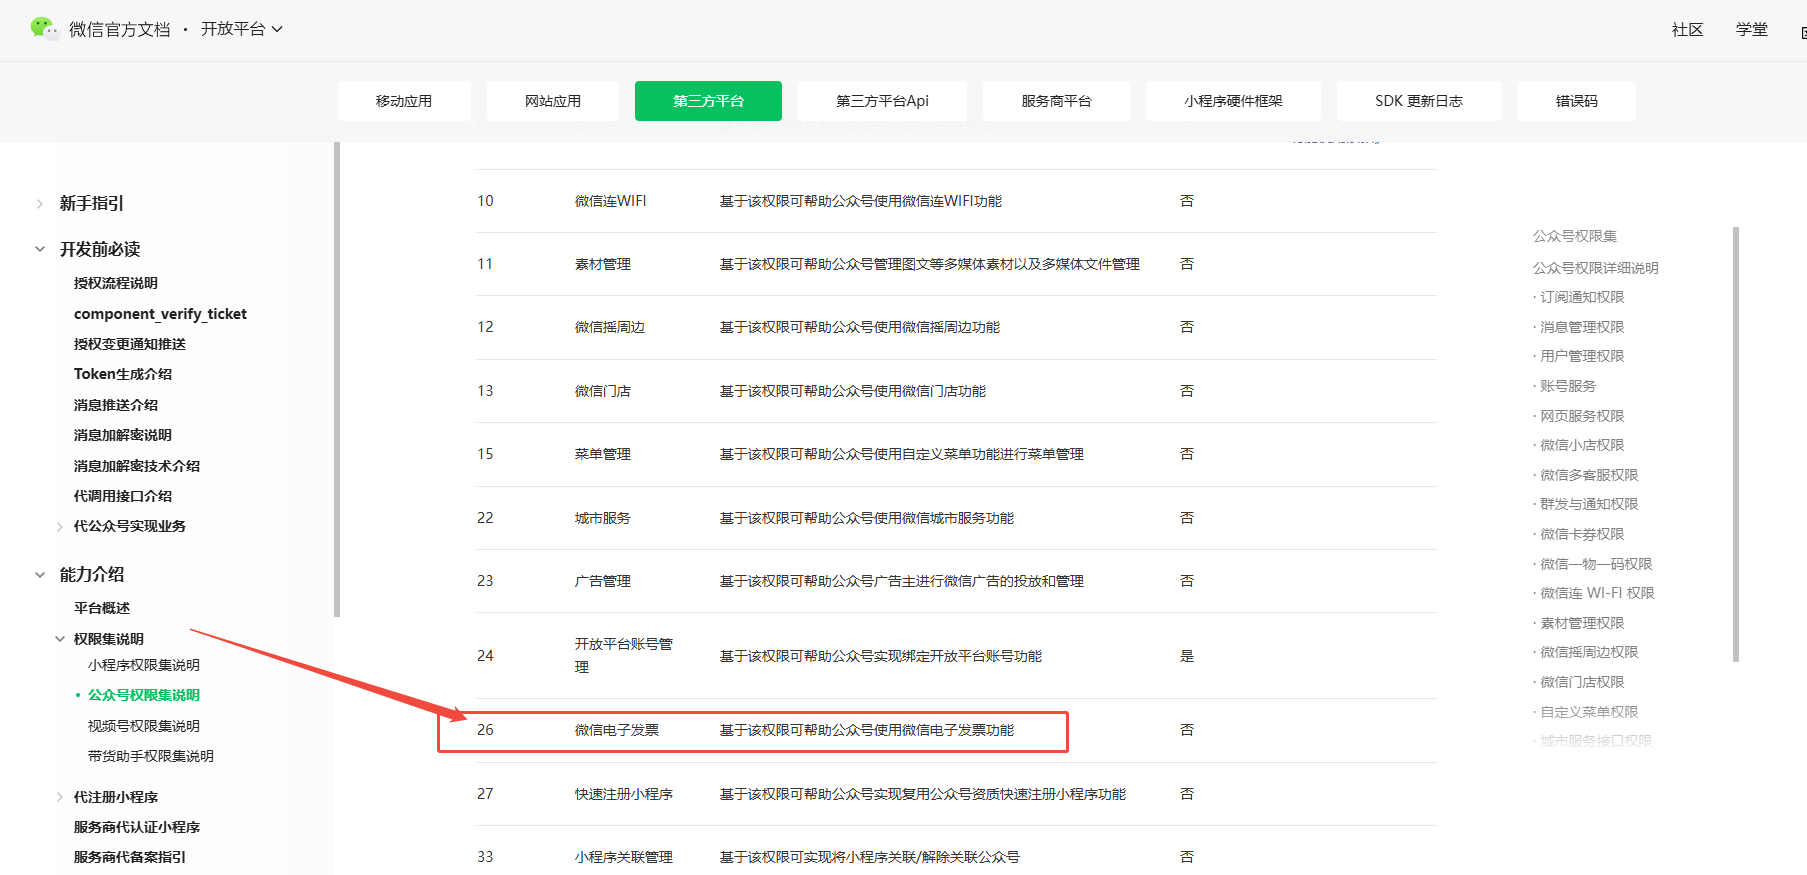
Task: Jump to 群发与通知权限 anchor
Action: (x=1589, y=504)
